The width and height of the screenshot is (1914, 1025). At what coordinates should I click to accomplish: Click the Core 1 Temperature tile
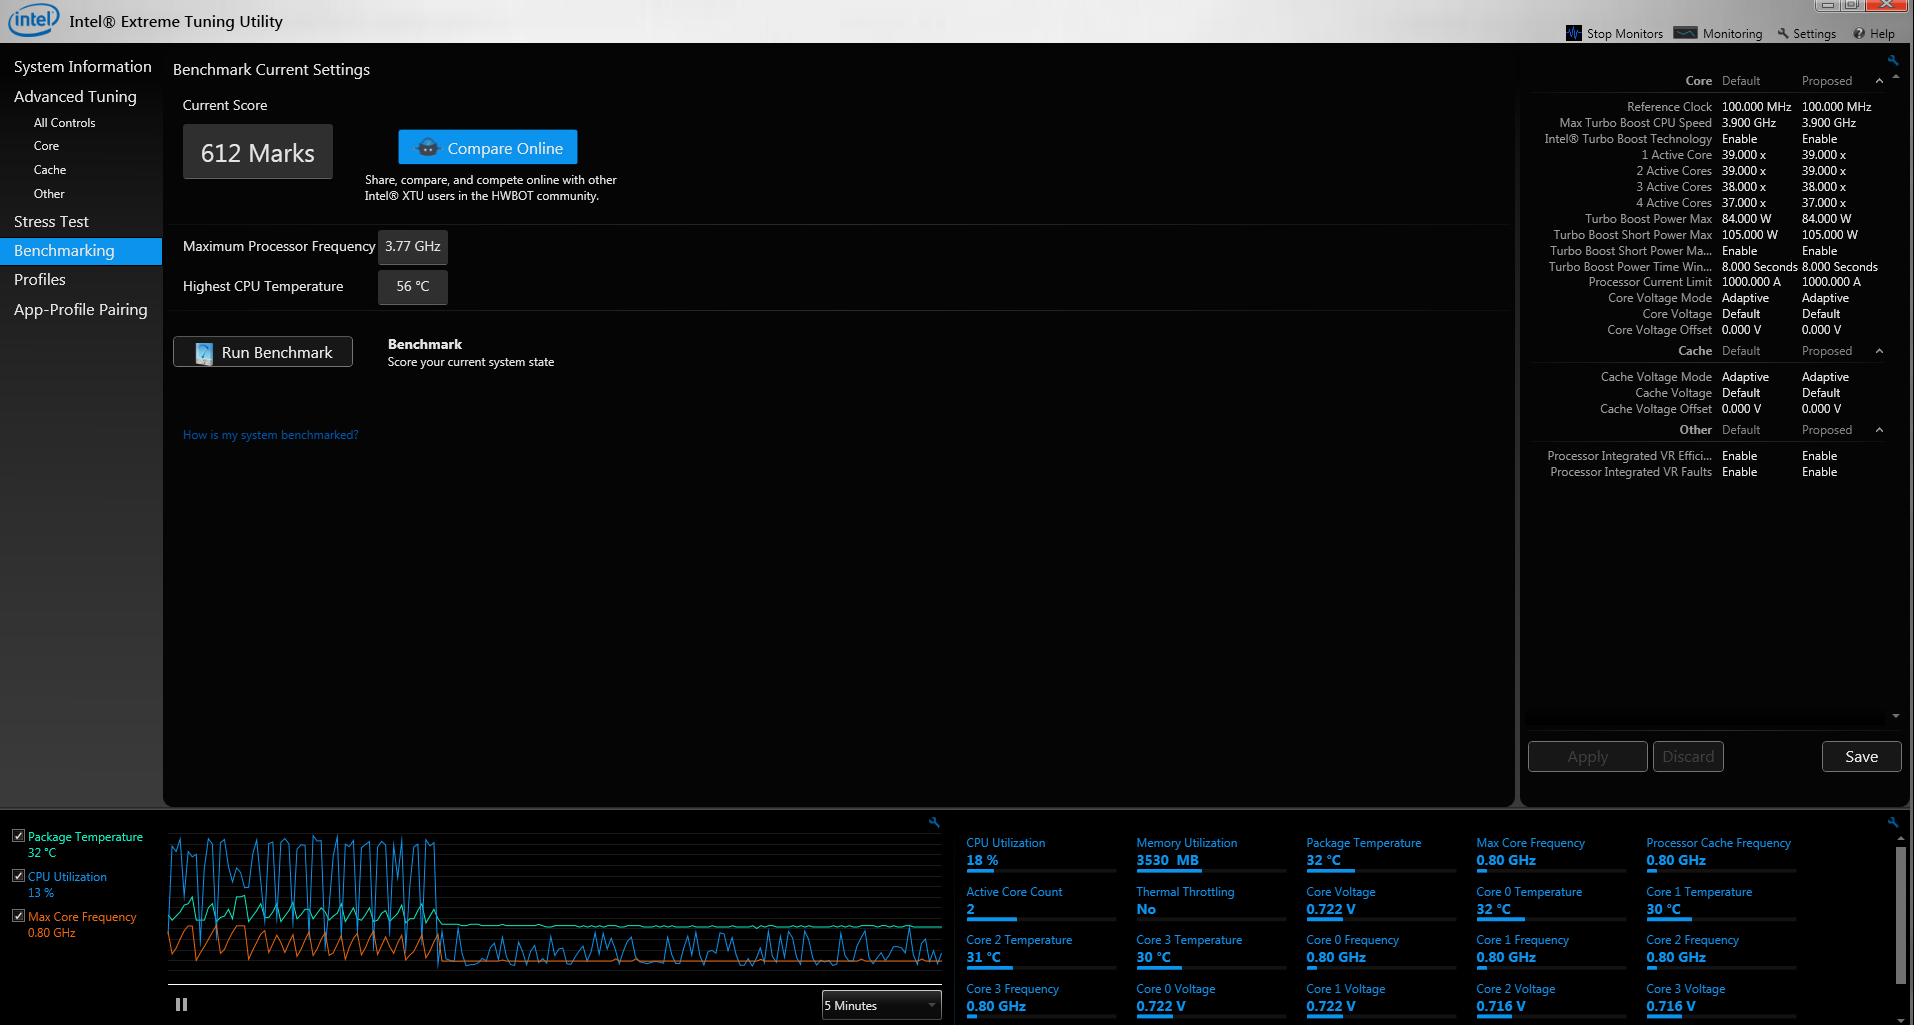(x=1720, y=901)
